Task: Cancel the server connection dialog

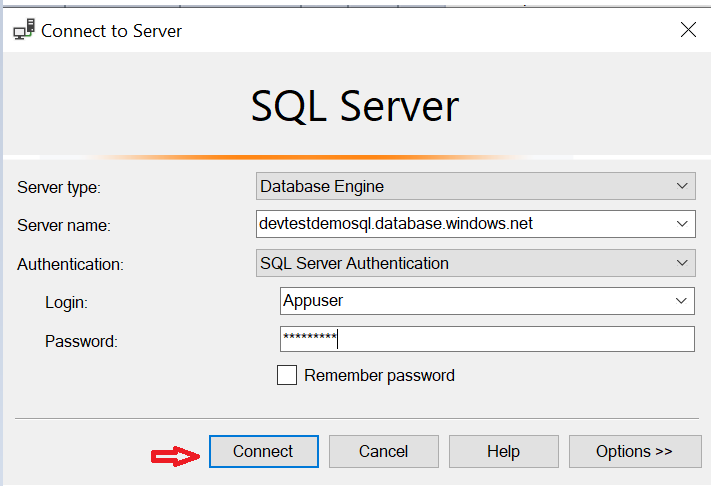Action: (383, 451)
